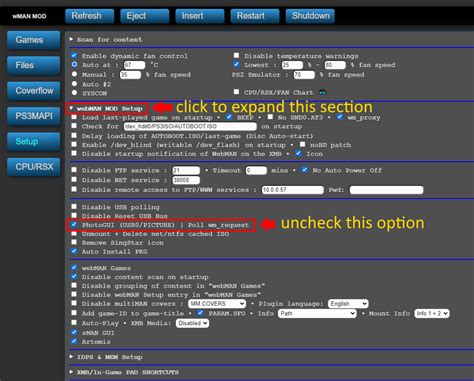Toggle the CPU/RSX/FAN Chart checkbox
This screenshot has width=474, height=381.
click(x=236, y=92)
